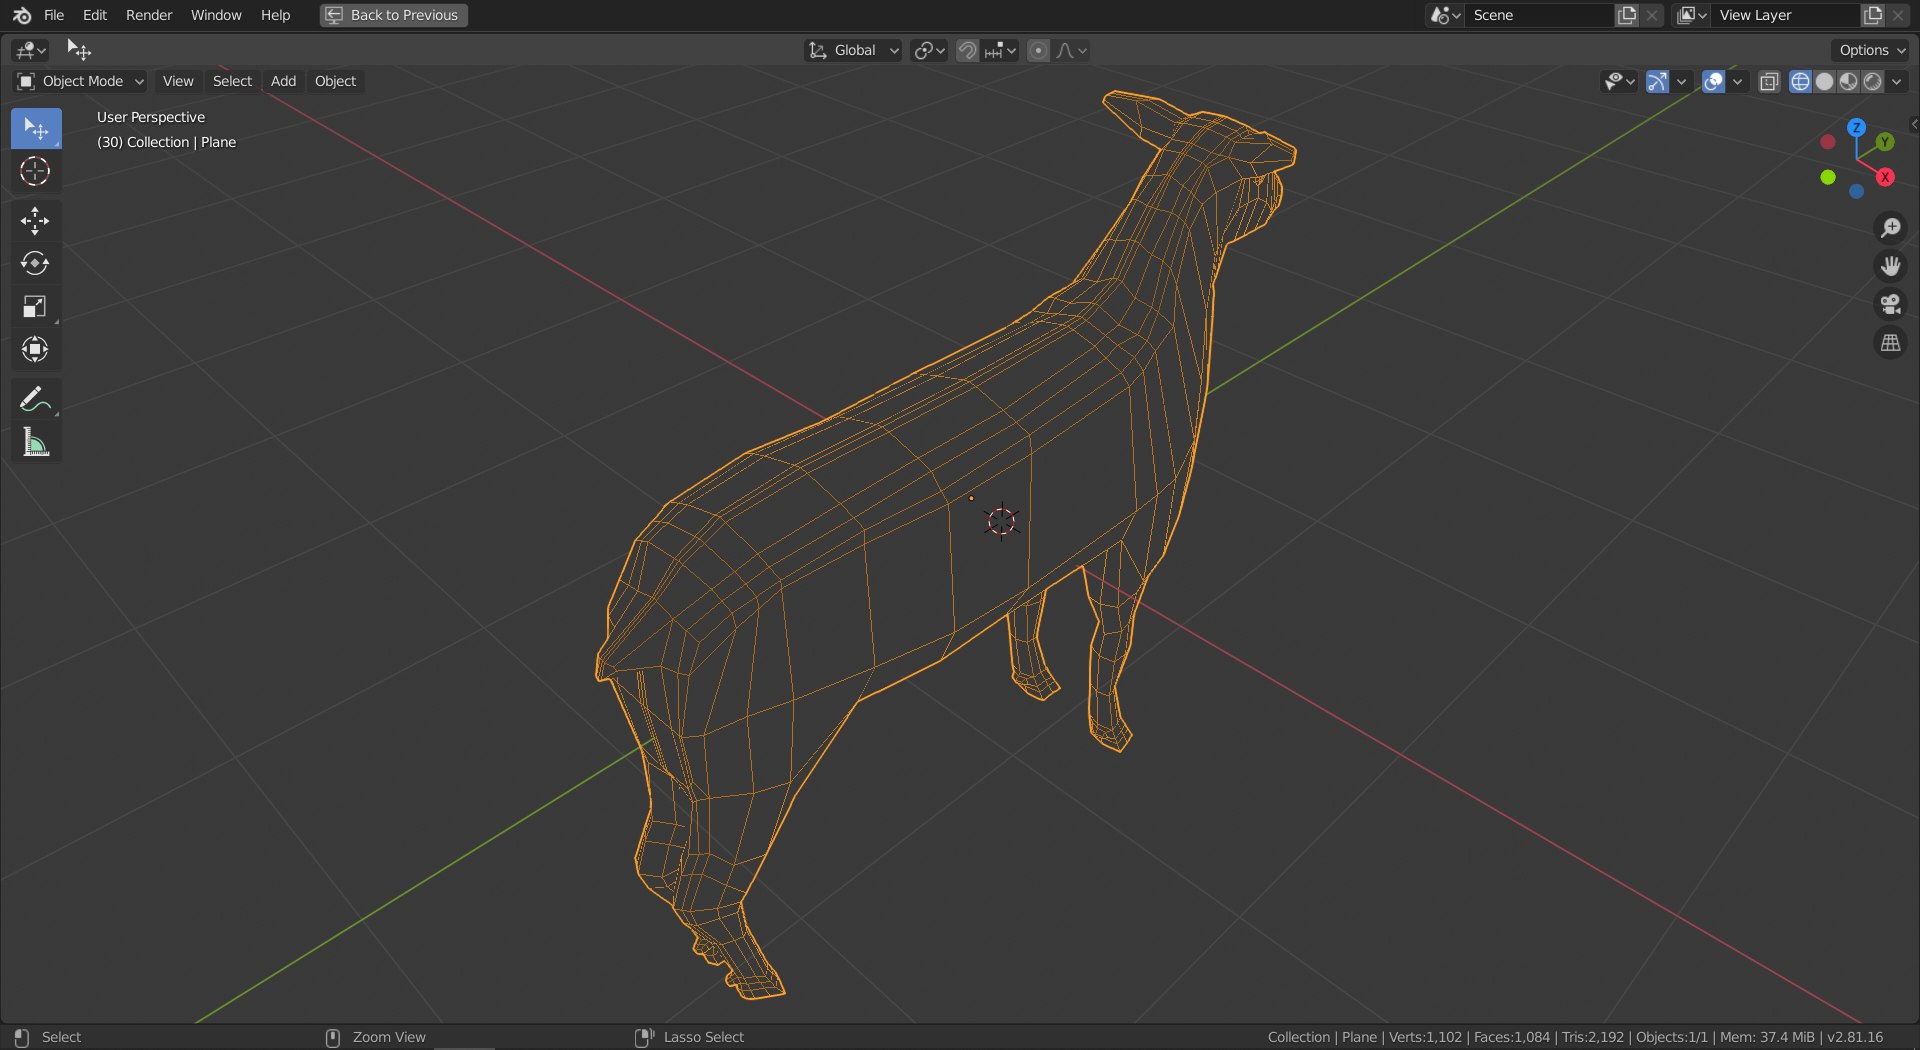Click the Blender logo icon
The height and width of the screenshot is (1050, 1920).
[21, 15]
